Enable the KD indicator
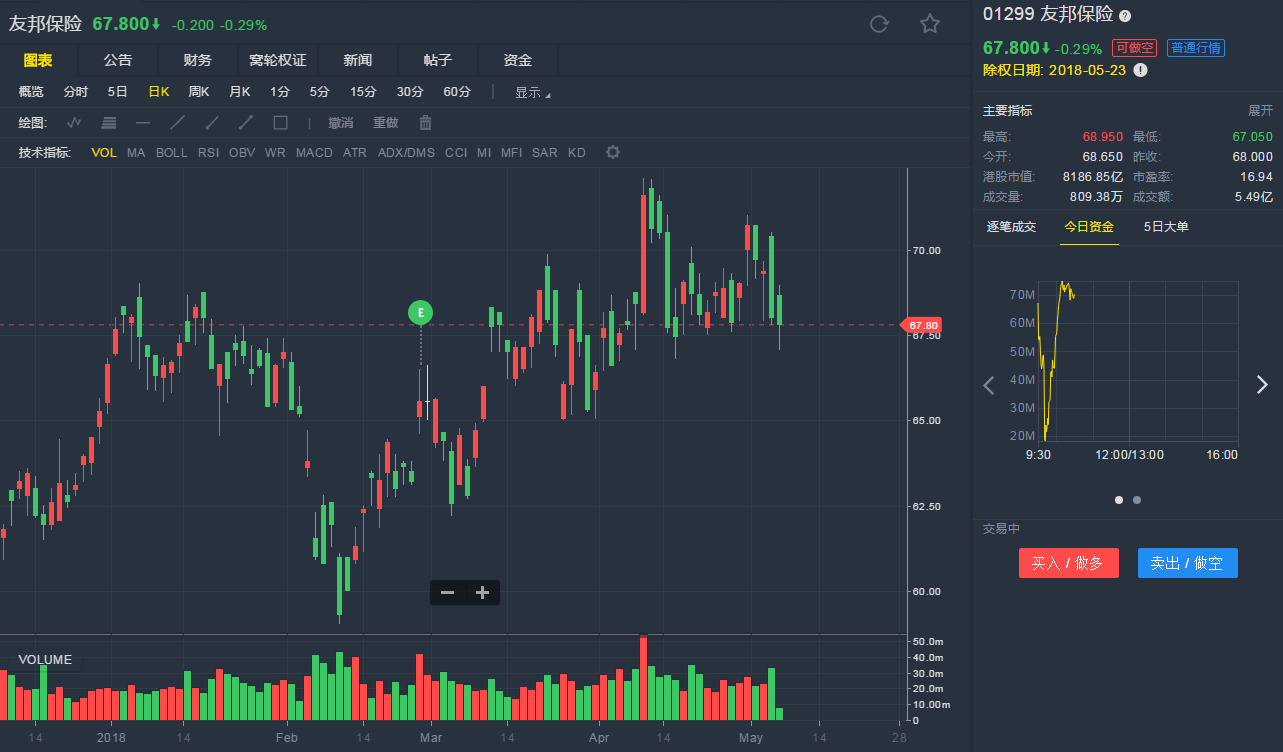Viewport: 1283px width, 752px height. 577,153
